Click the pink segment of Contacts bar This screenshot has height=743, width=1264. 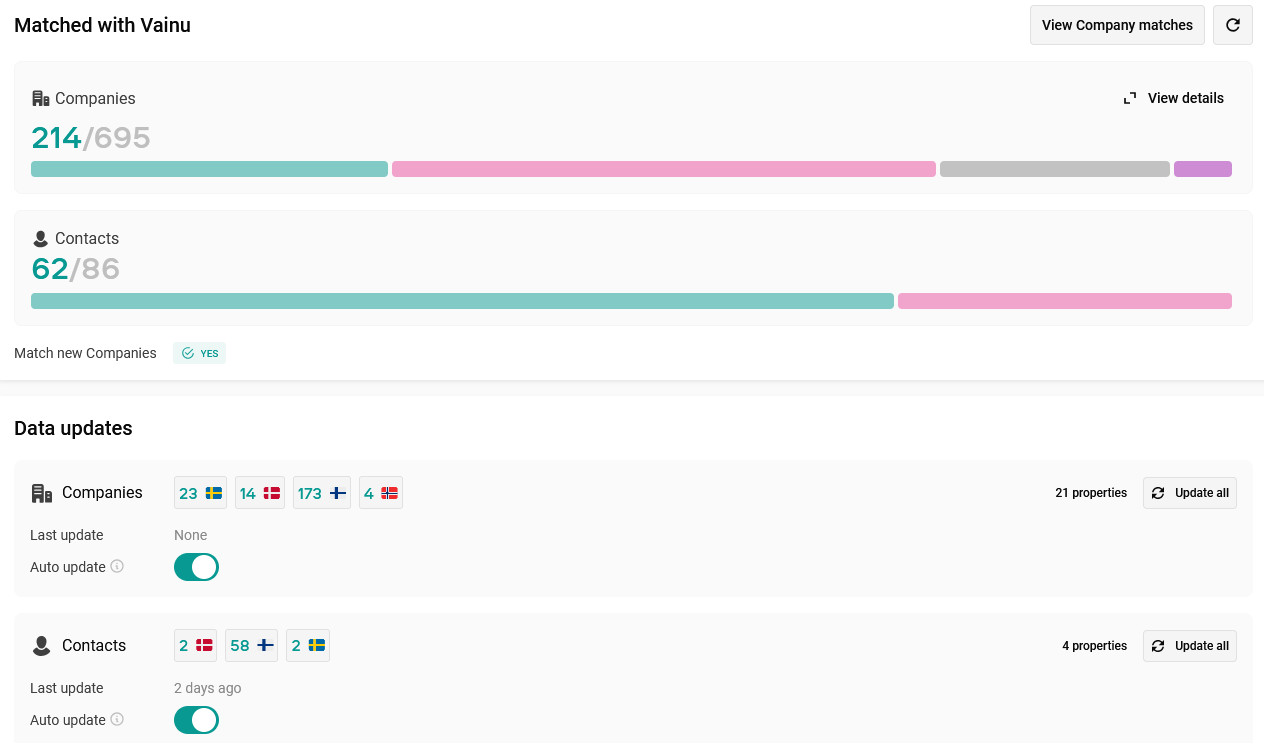[x=1064, y=301]
